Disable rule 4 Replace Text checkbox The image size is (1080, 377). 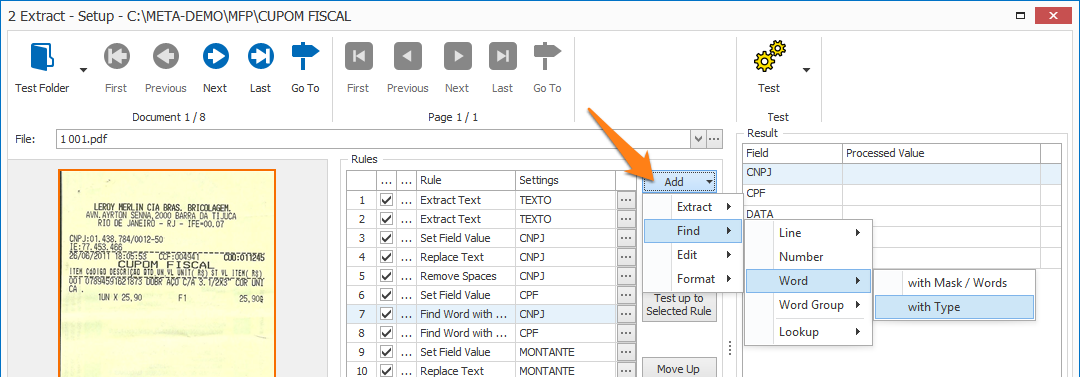(386, 257)
